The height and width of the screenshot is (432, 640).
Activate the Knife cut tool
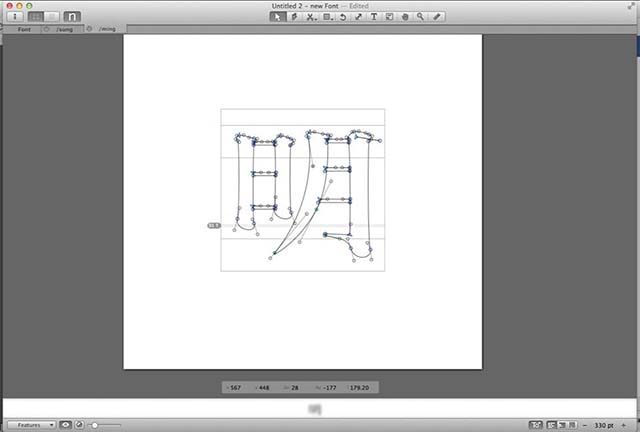tap(311, 17)
